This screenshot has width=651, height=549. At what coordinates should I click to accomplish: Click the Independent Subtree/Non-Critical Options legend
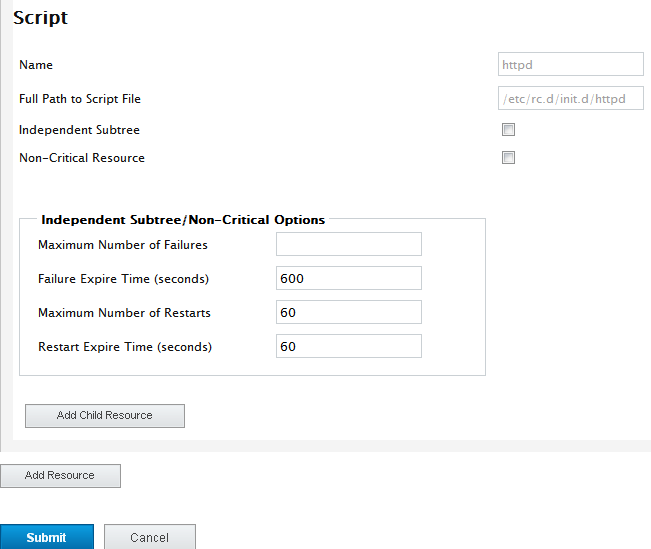tap(183, 220)
